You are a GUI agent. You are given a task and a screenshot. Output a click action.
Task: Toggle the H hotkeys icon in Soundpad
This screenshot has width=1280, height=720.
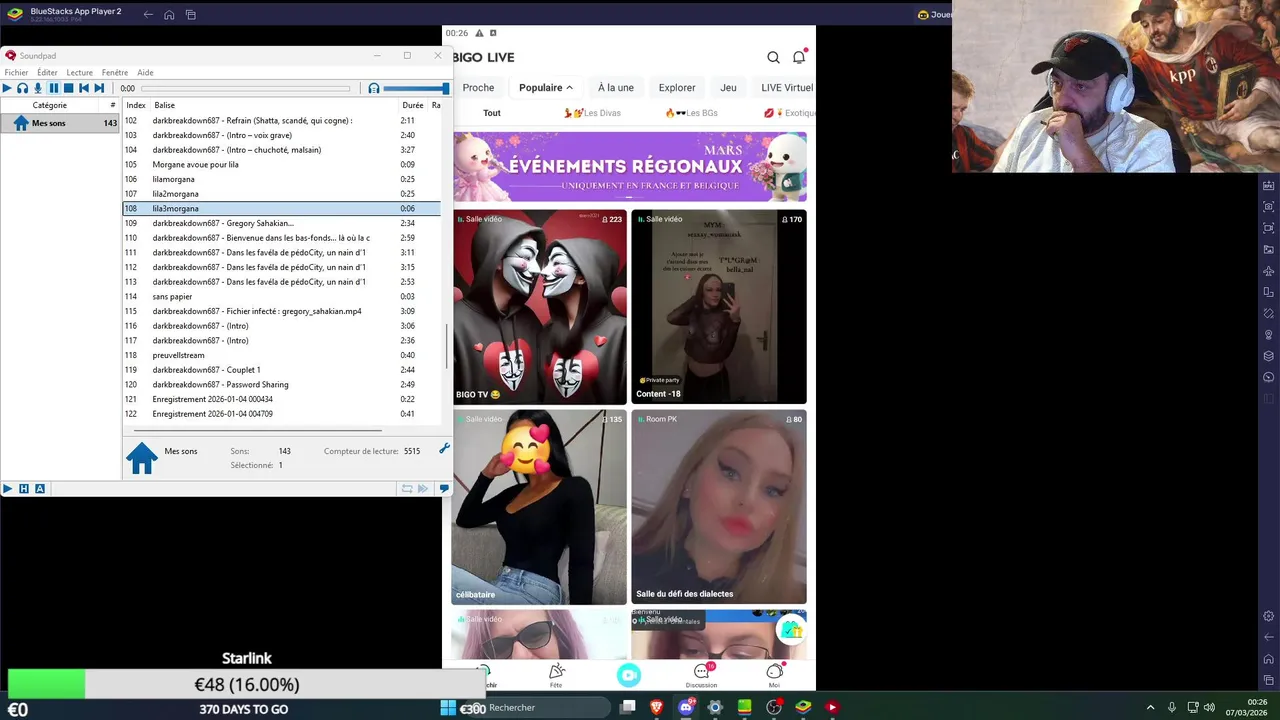[x=24, y=489]
